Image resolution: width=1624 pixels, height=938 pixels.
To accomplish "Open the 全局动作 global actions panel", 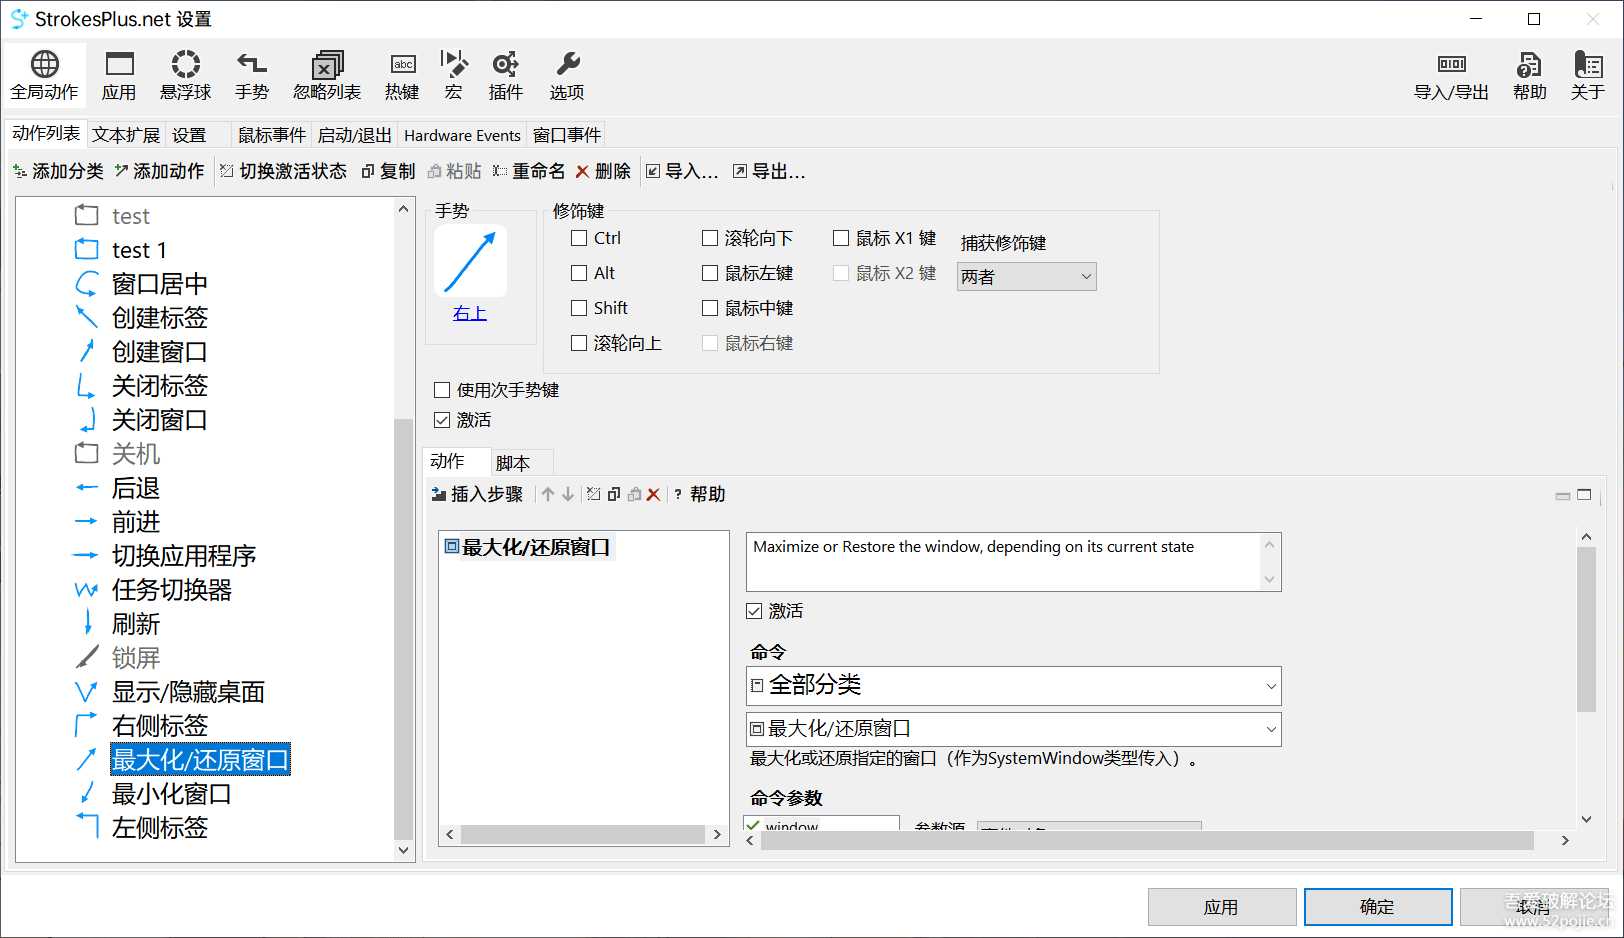I will click(x=45, y=75).
